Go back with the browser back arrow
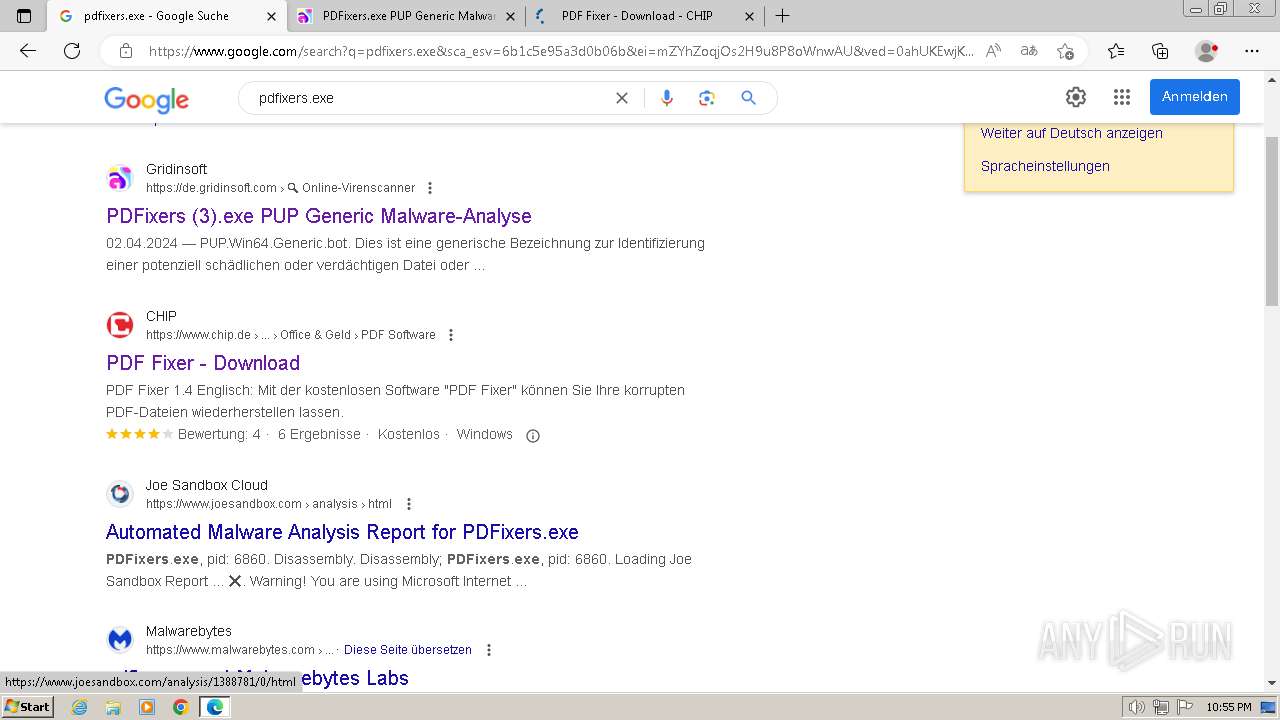The height and width of the screenshot is (720, 1280). tap(28, 51)
